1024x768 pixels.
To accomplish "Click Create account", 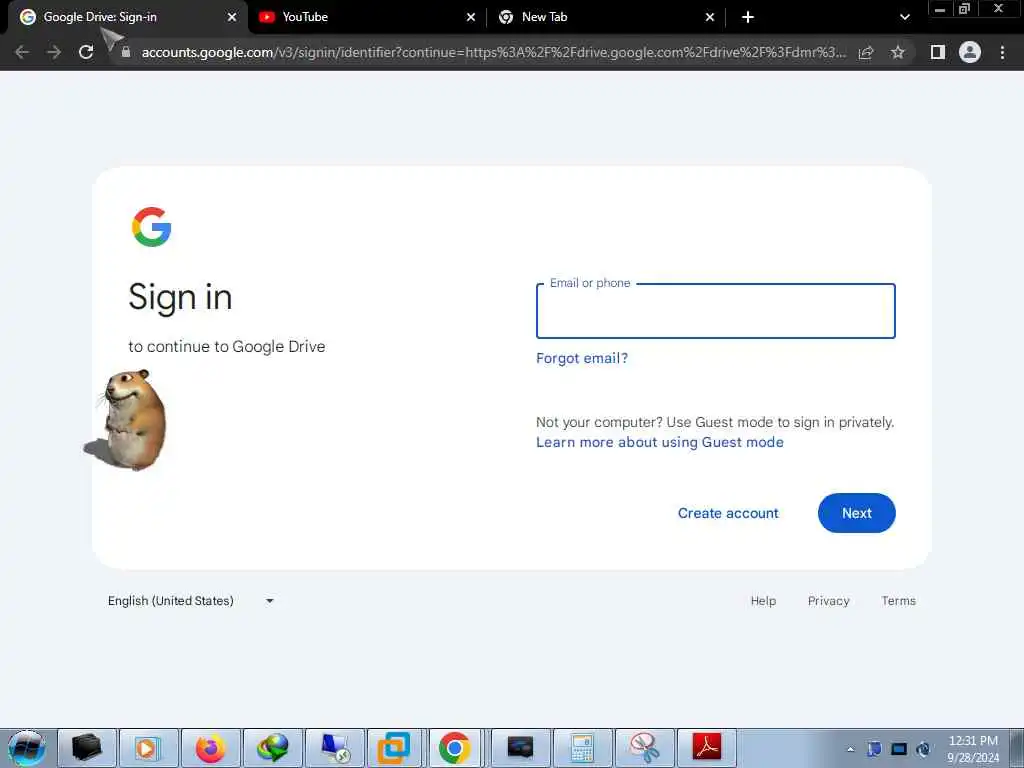I will [728, 513].
